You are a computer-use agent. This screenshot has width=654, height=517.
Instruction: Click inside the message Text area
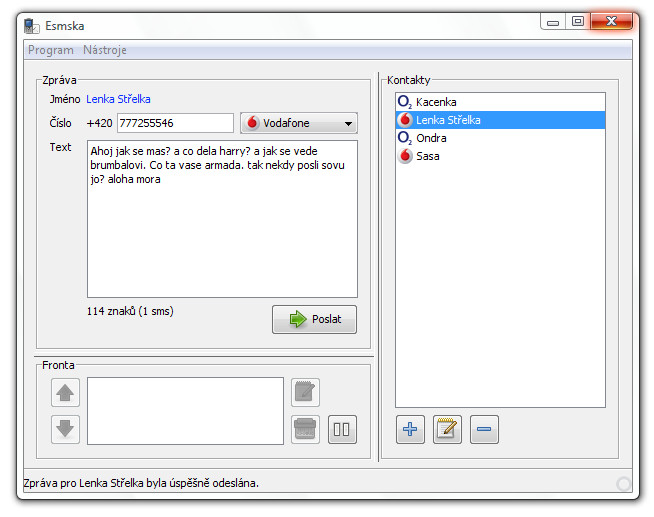click(222, 219)
